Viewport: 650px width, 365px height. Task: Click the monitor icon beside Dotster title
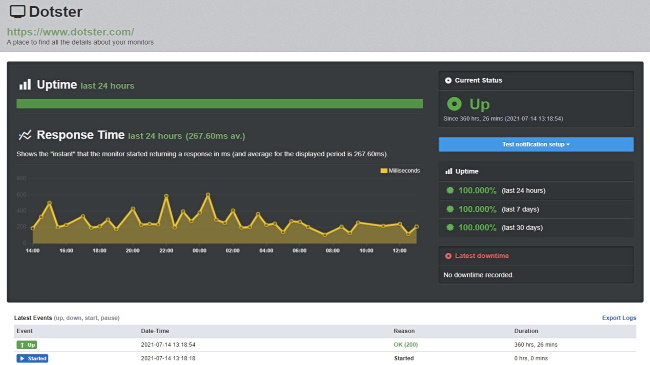(17, 12)
